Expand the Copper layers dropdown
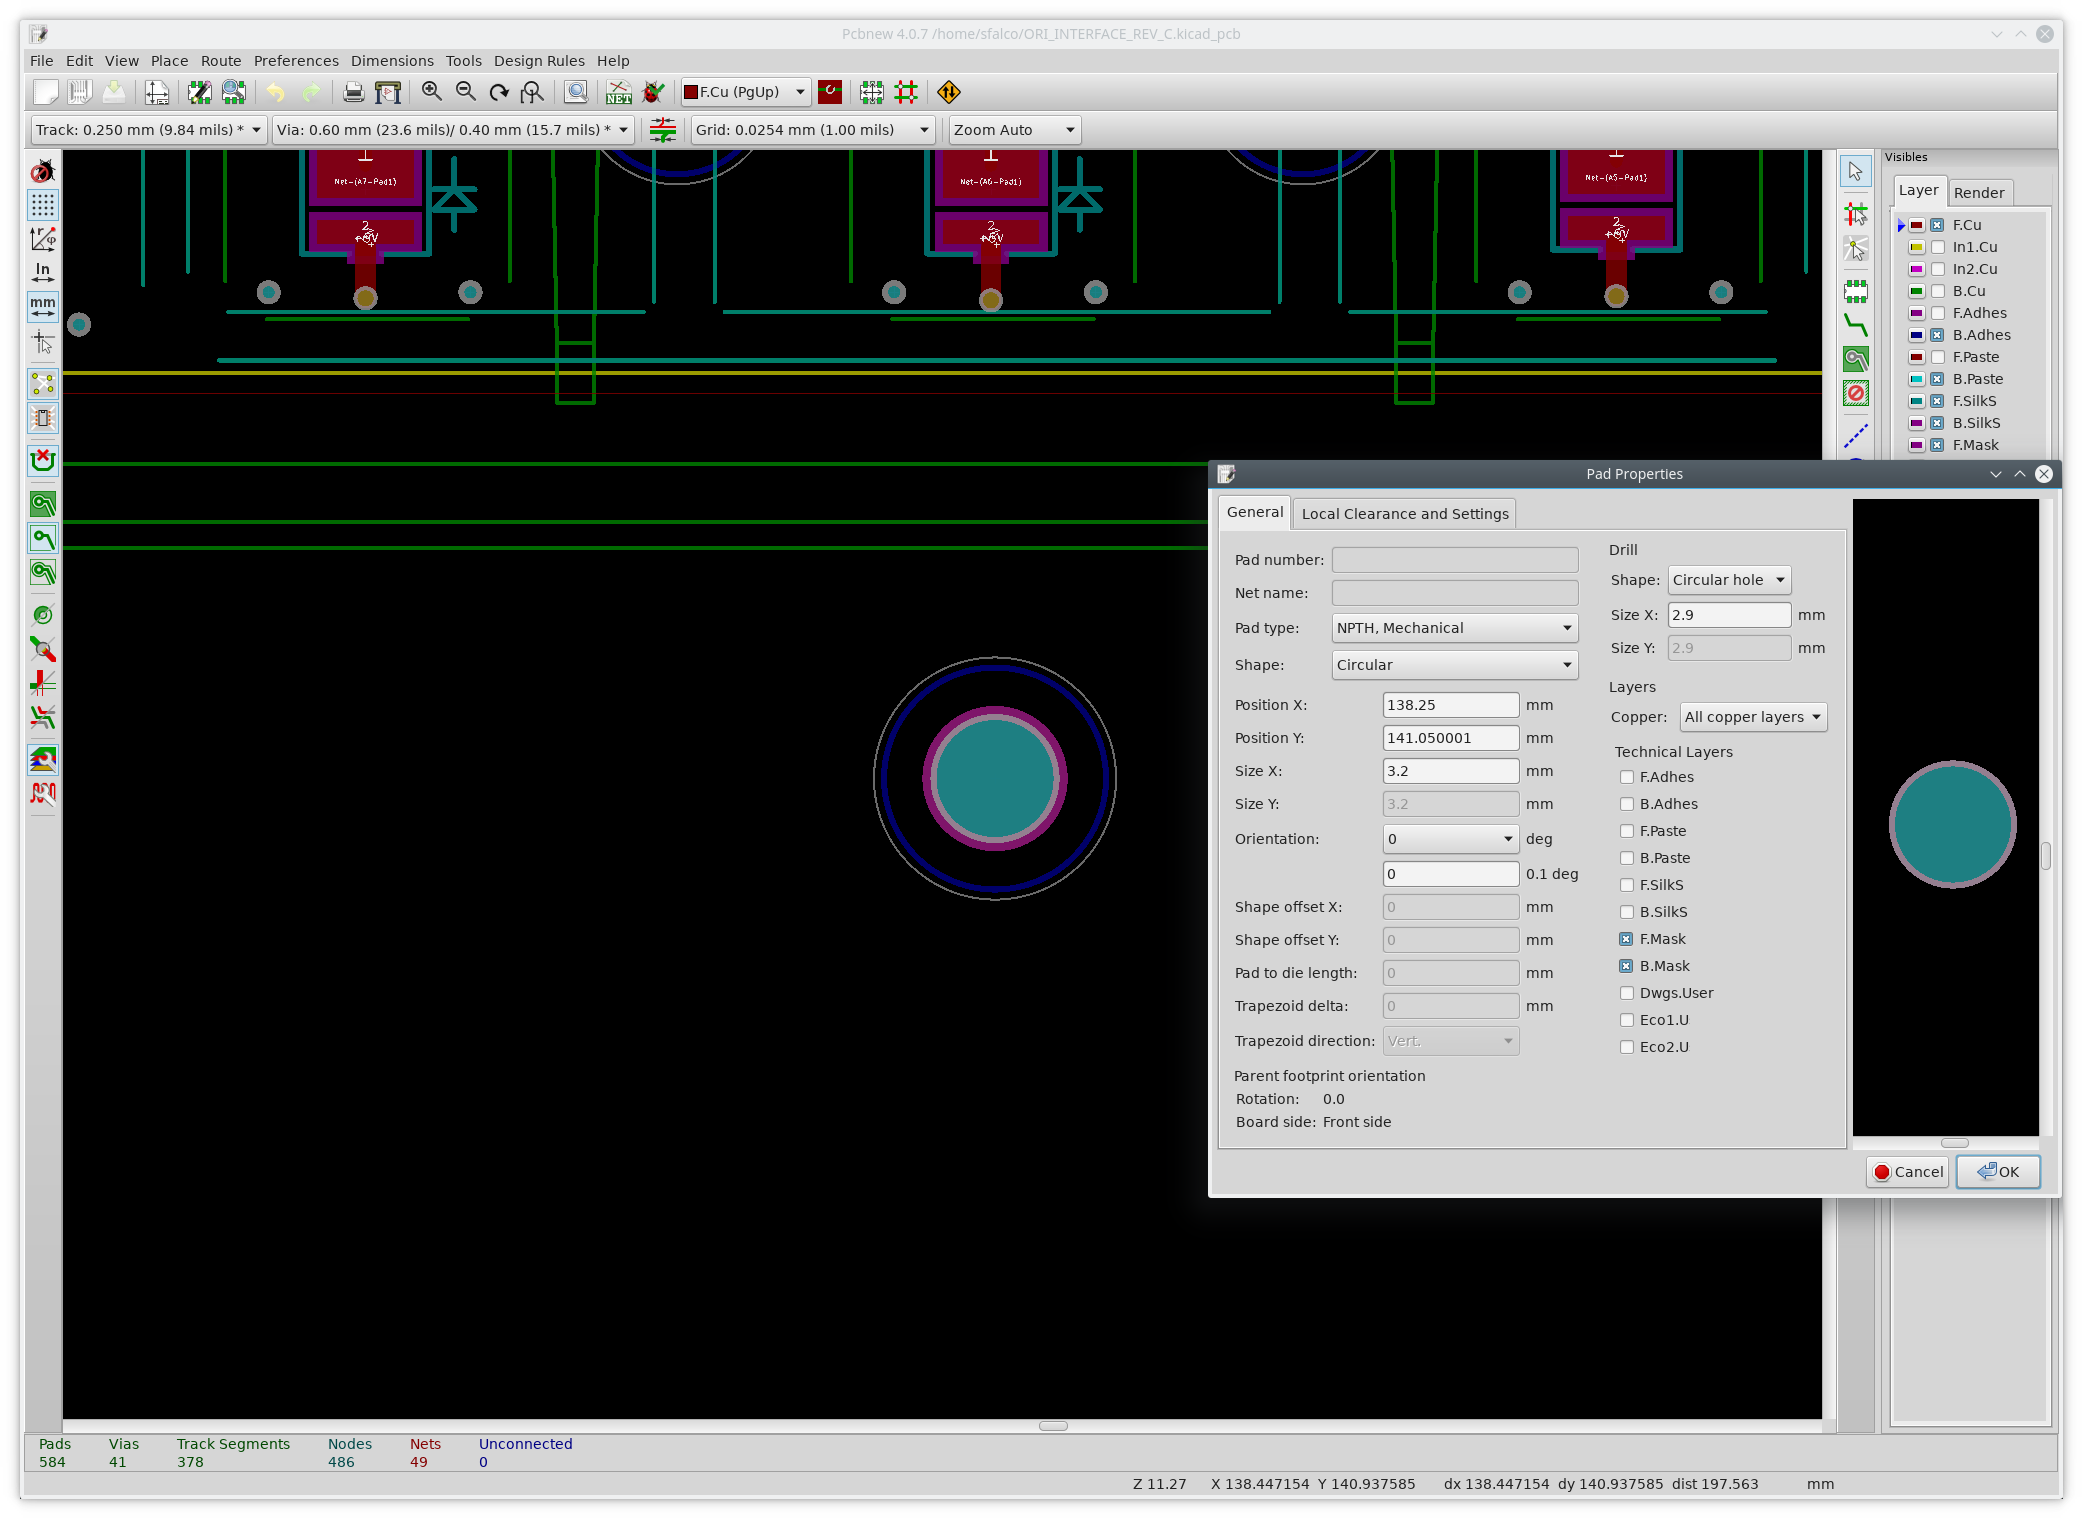 click(1753, 717)
